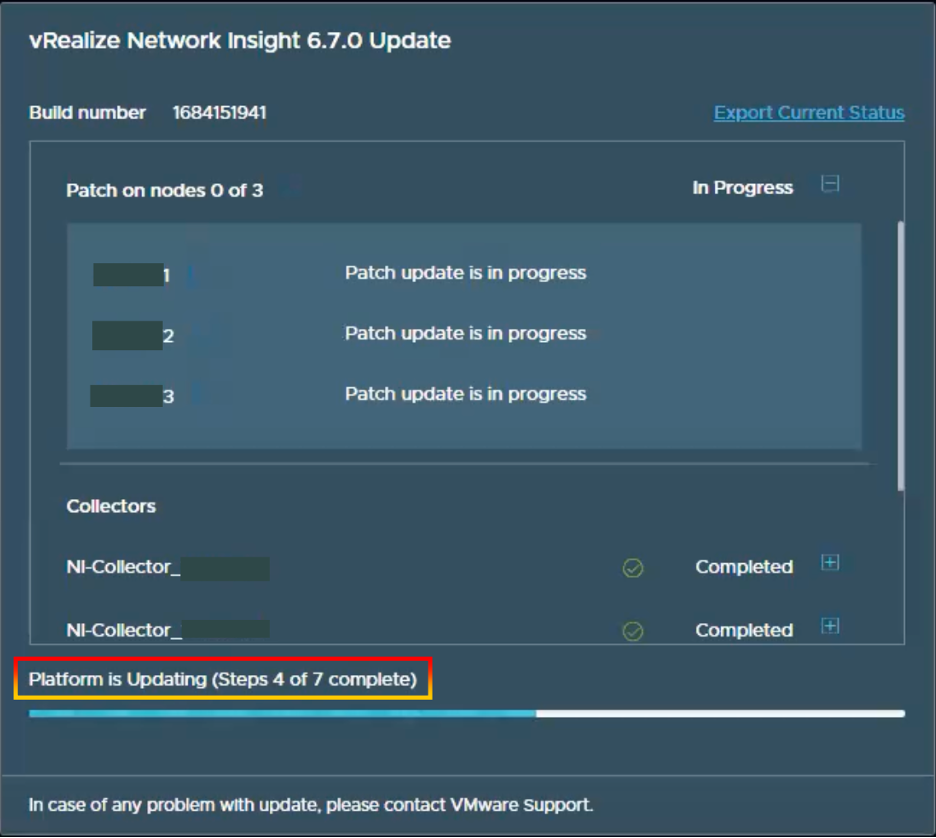
Task: Select node 1 patch update status text
Action: point(466,273)
